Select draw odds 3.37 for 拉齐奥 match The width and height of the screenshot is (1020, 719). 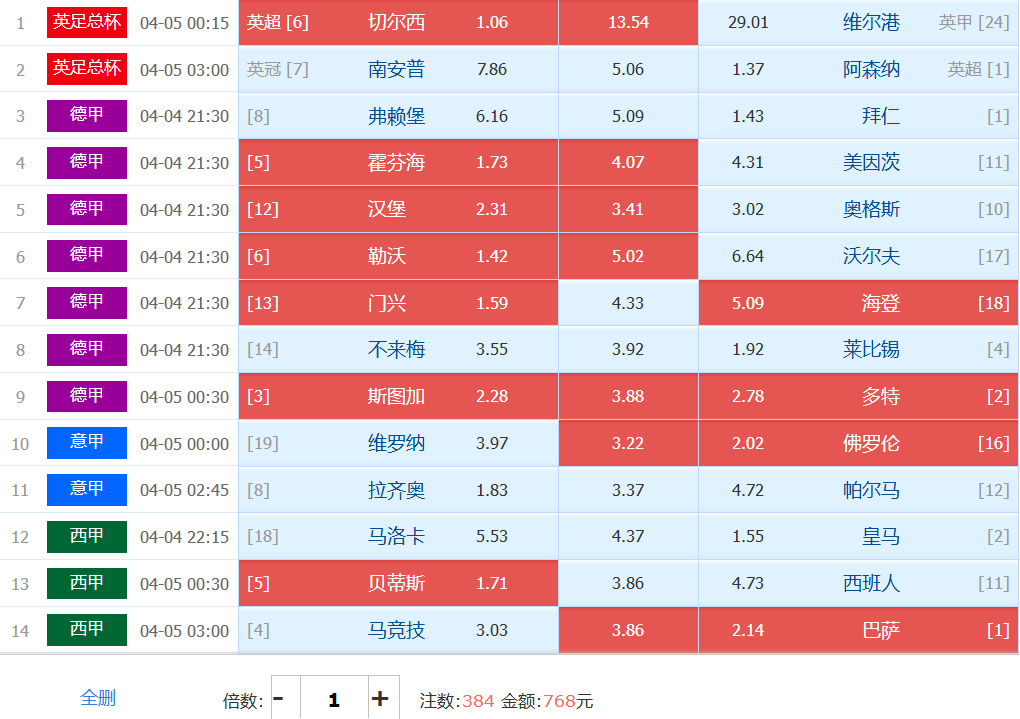pos(628,490)
